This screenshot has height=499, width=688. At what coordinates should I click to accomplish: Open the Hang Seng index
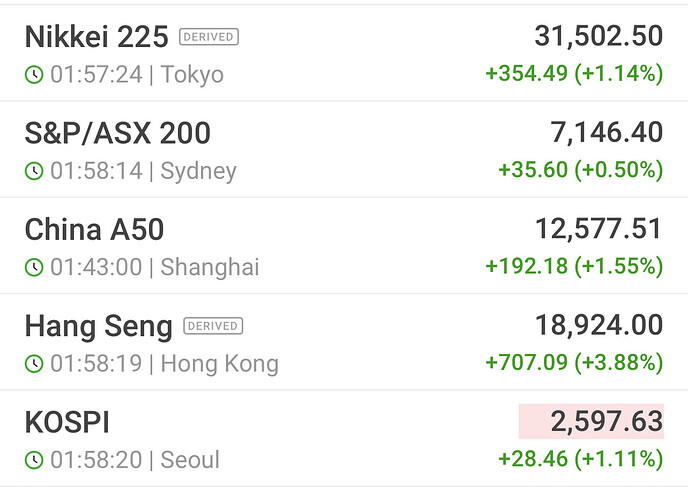[98, 326]
